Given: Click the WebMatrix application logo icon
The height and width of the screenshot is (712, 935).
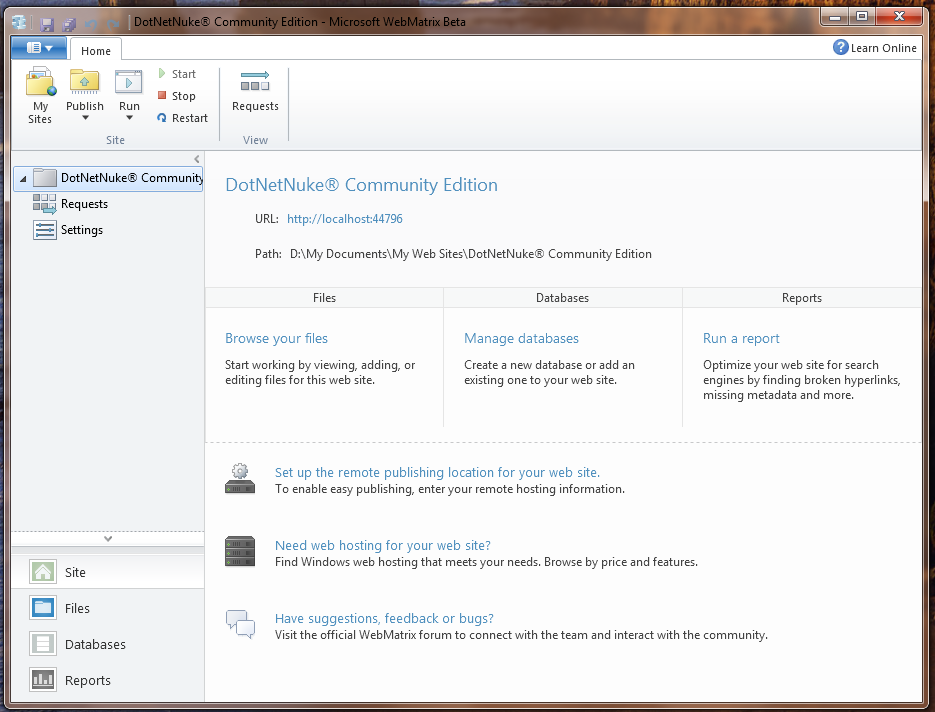Looking at the screenshot, I should pyautogui.click(x=19, y=23).
